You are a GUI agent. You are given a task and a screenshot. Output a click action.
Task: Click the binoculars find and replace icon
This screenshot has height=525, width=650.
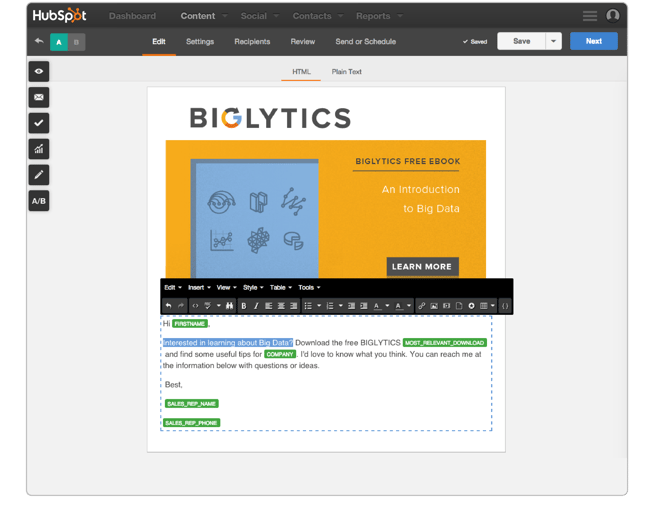click(x=229, y=306)
